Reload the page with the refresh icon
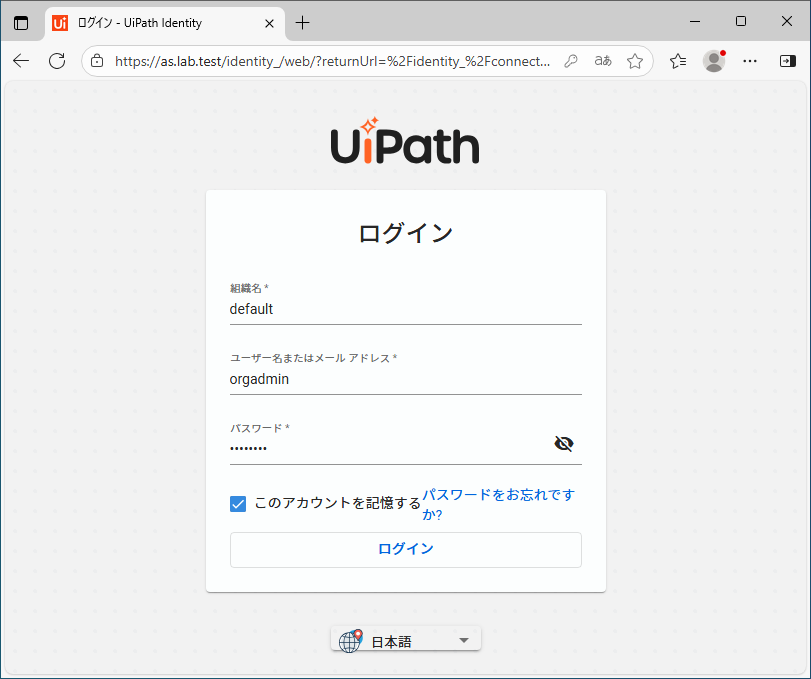The image size is (811, 679). coord(57,61)
